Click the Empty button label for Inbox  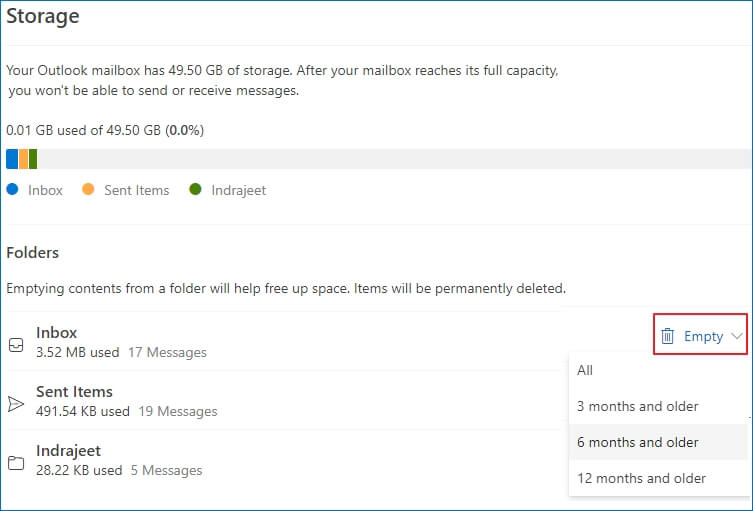coord(704,336)
